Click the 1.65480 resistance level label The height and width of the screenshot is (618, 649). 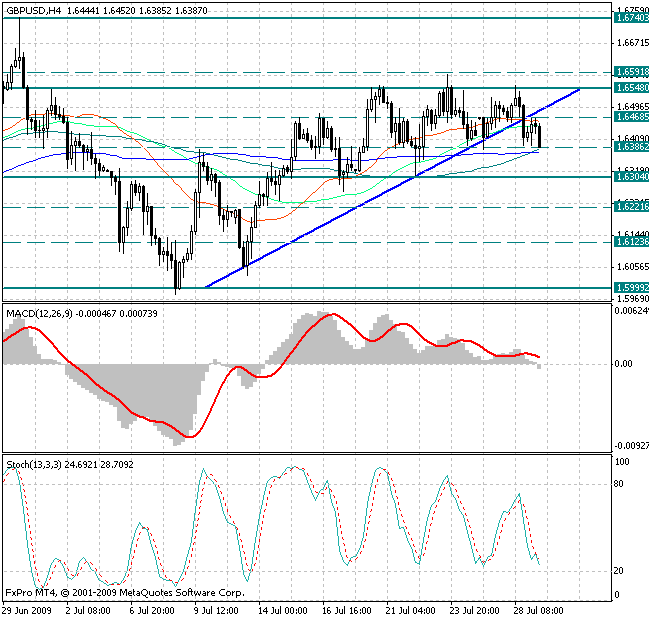point(631,88)
